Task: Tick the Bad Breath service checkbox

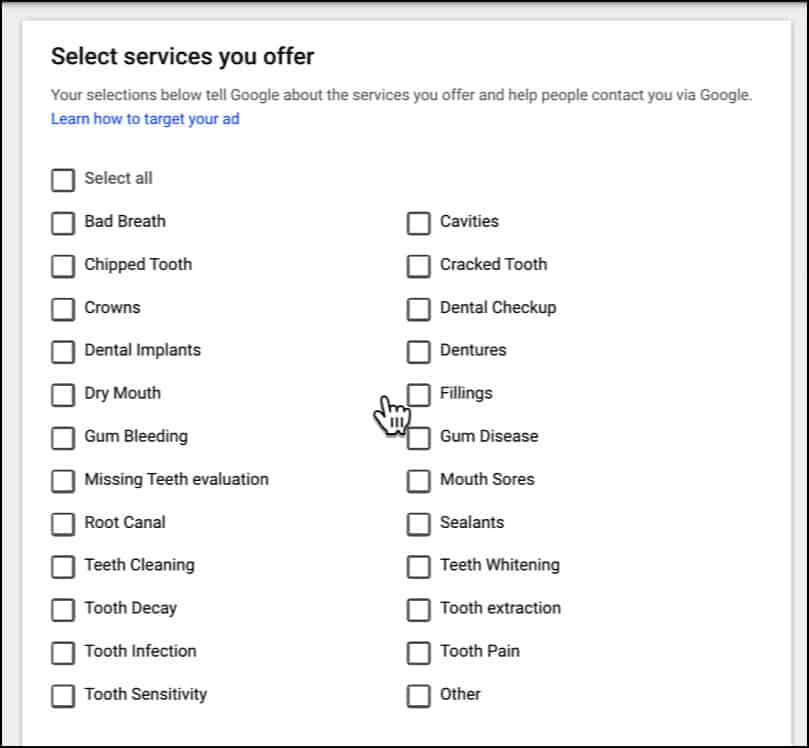Action: tap(63, 223)
